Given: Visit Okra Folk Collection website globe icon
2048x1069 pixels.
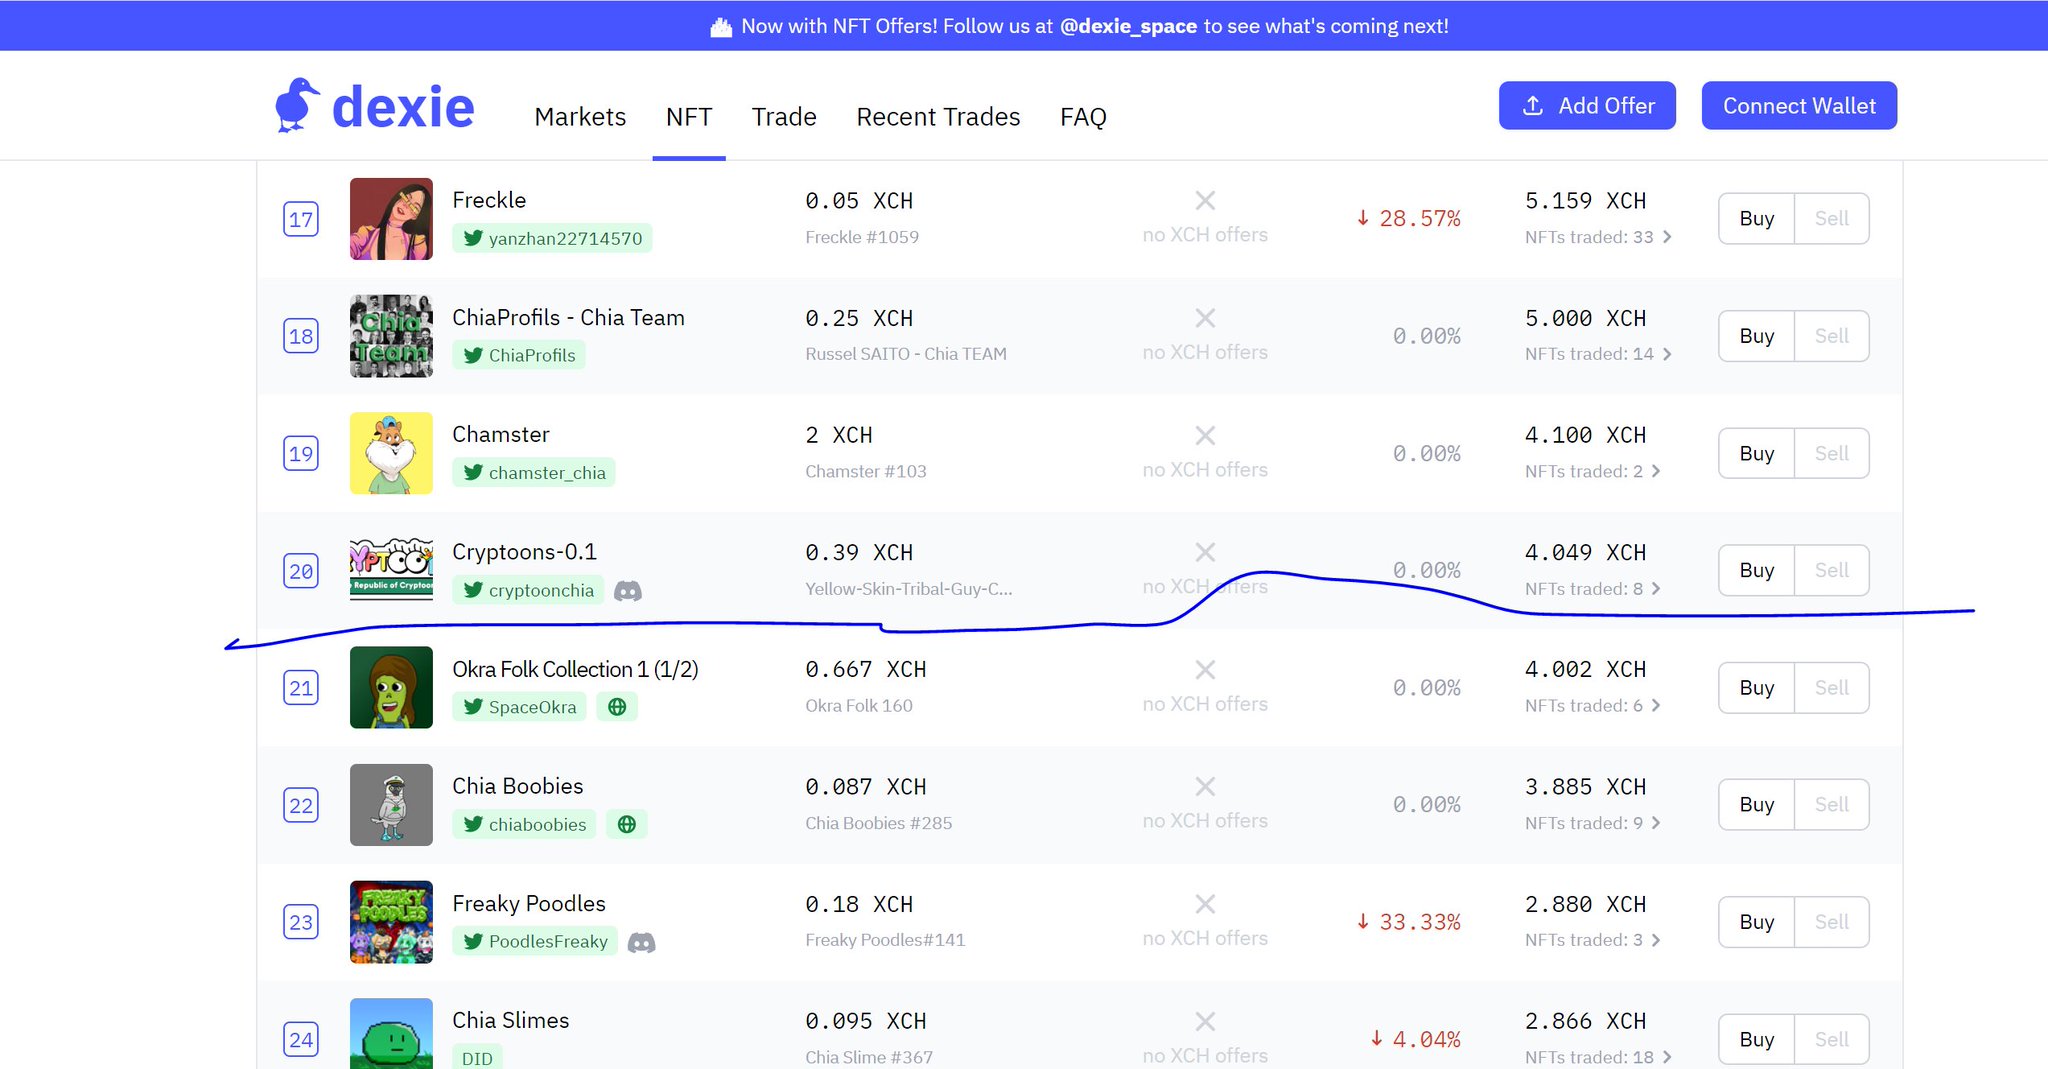Looking at the screenshot, I should 617,707.
